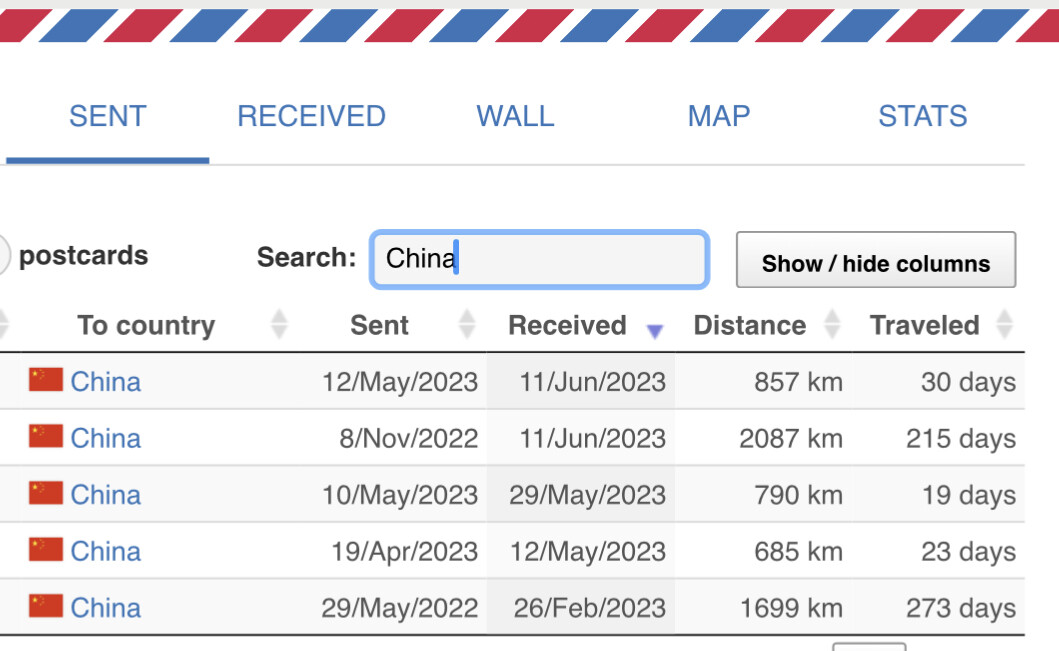1059x651 pixels.
Task: Click China flag for 19/Apr/2023 postcard
Action: click(46, 550)
